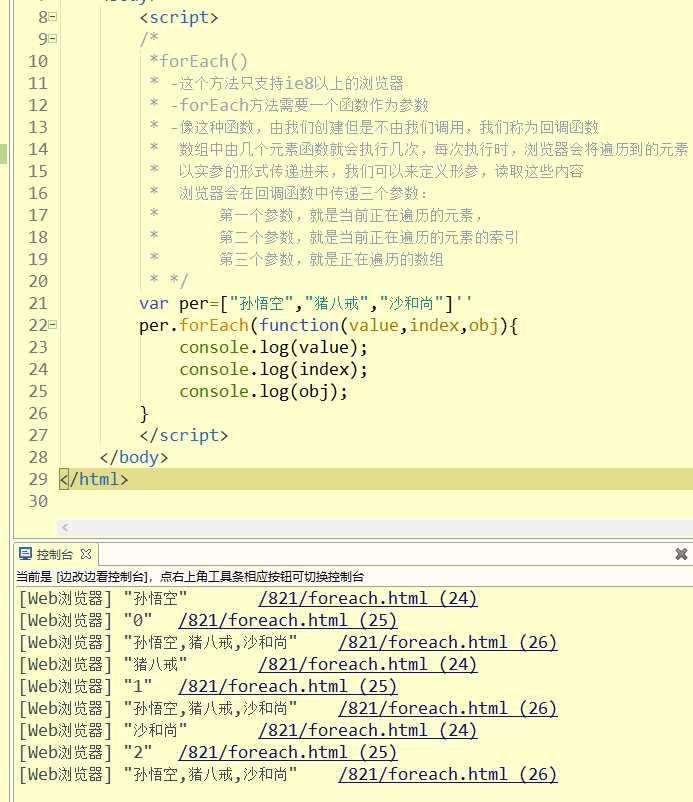Click the console.log(index); code line
This screenshot has height=802, width=693.
(273, 369)
